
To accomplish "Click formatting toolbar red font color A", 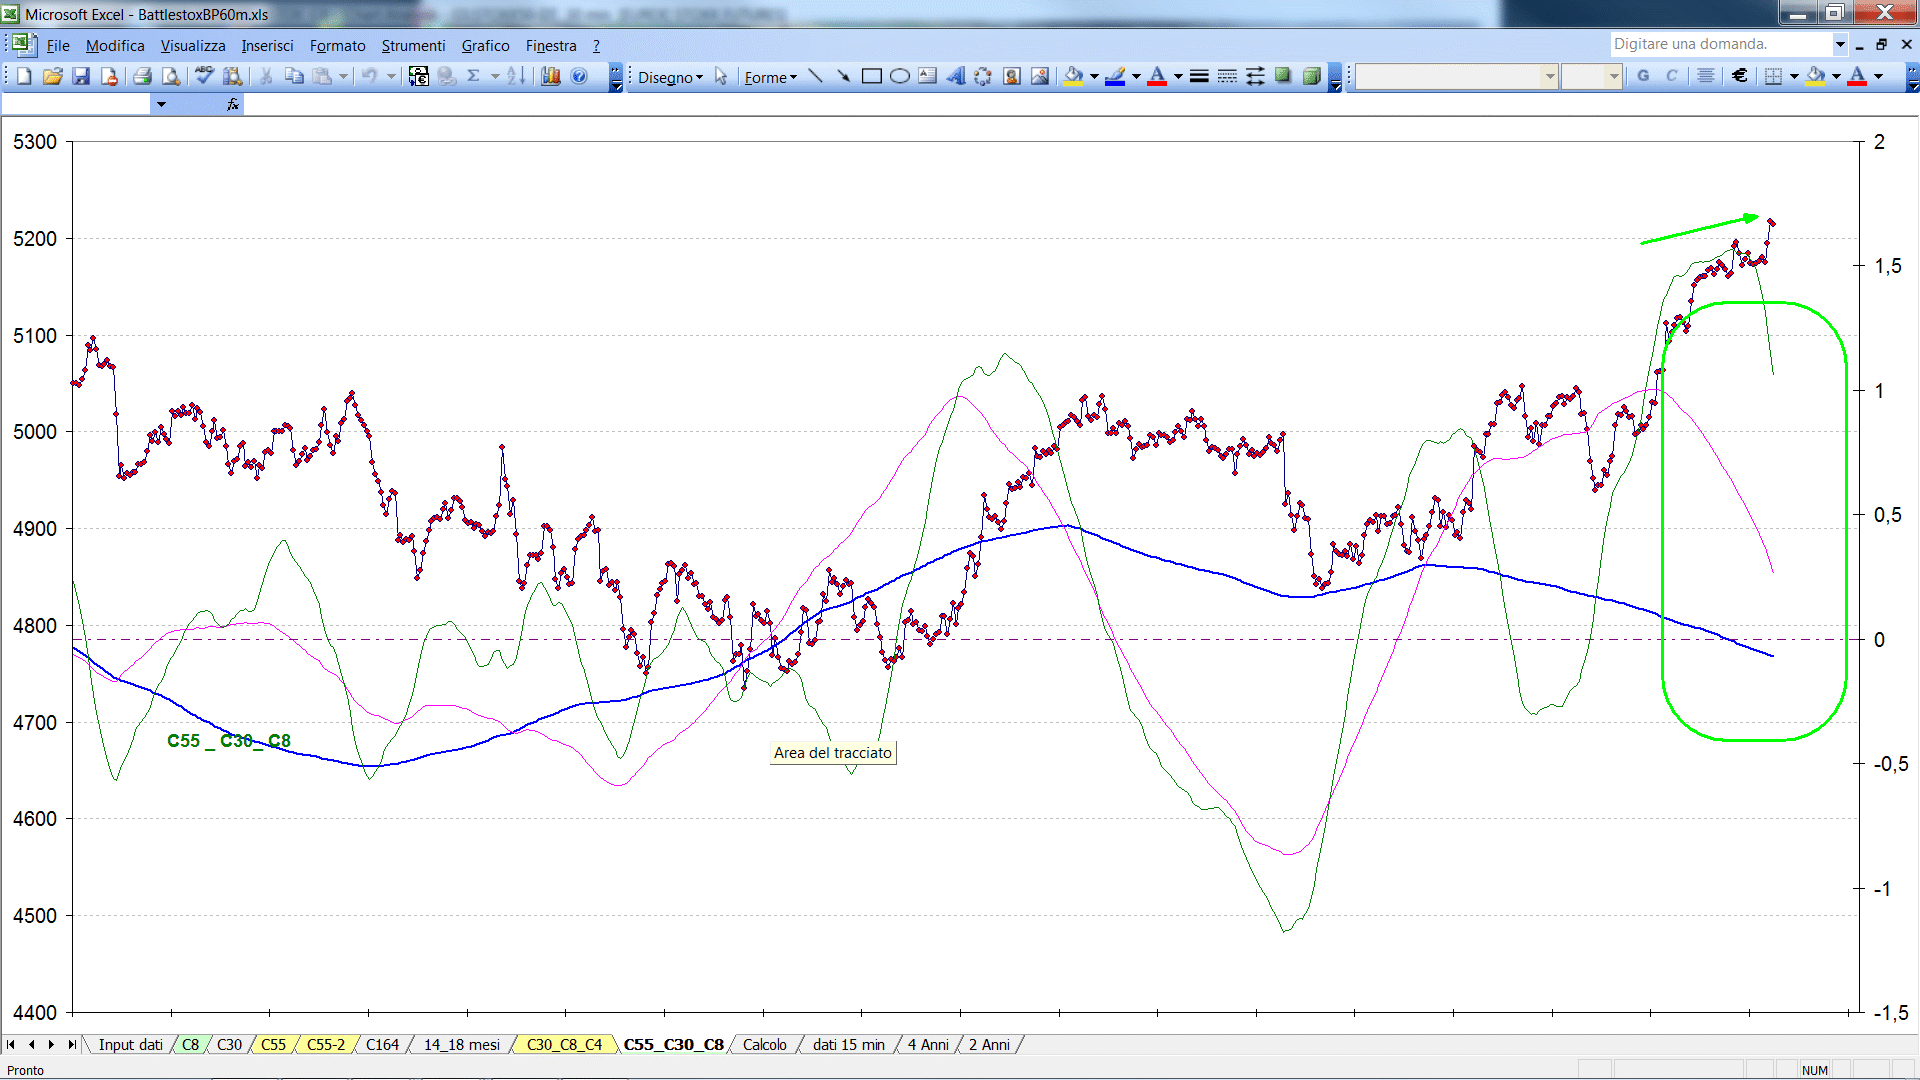I will 1857,76.
